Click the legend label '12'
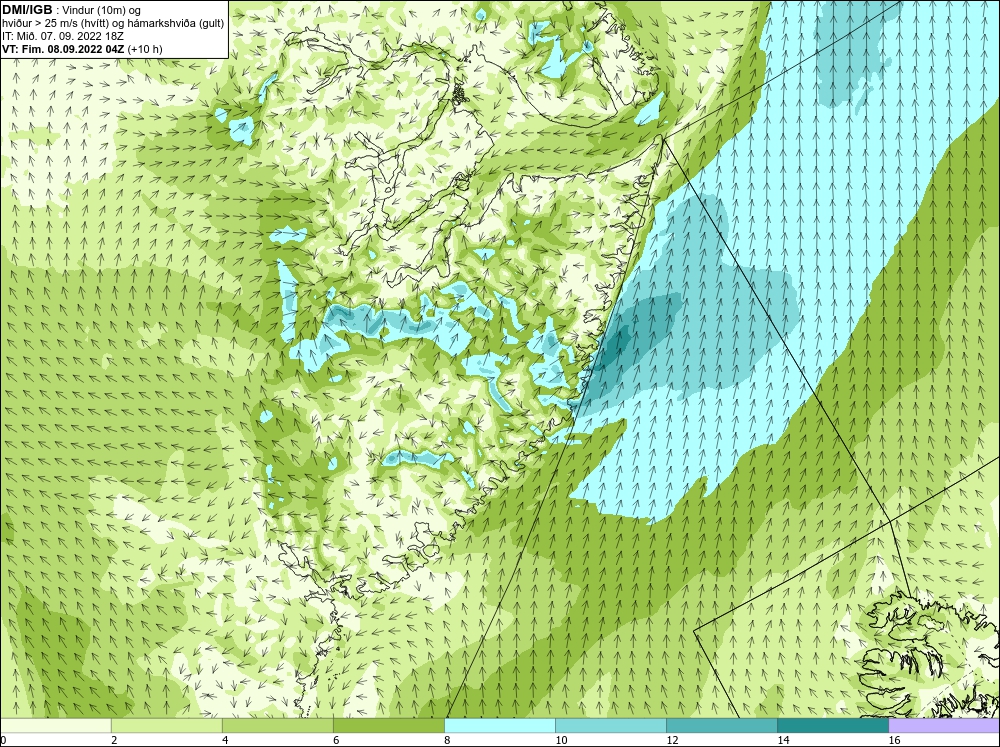 (672, 740)
